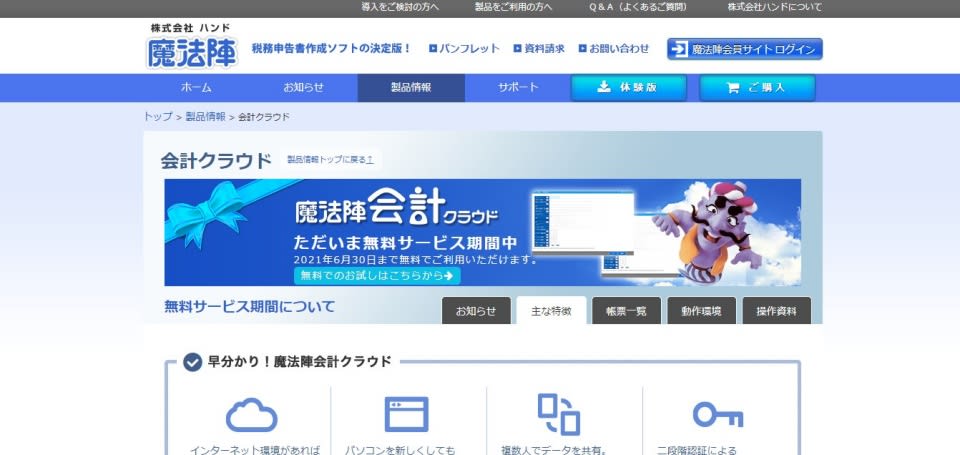Click 製品情報トップに戻る link
Screen dimensions: 960x455
(x=331, y=159)
